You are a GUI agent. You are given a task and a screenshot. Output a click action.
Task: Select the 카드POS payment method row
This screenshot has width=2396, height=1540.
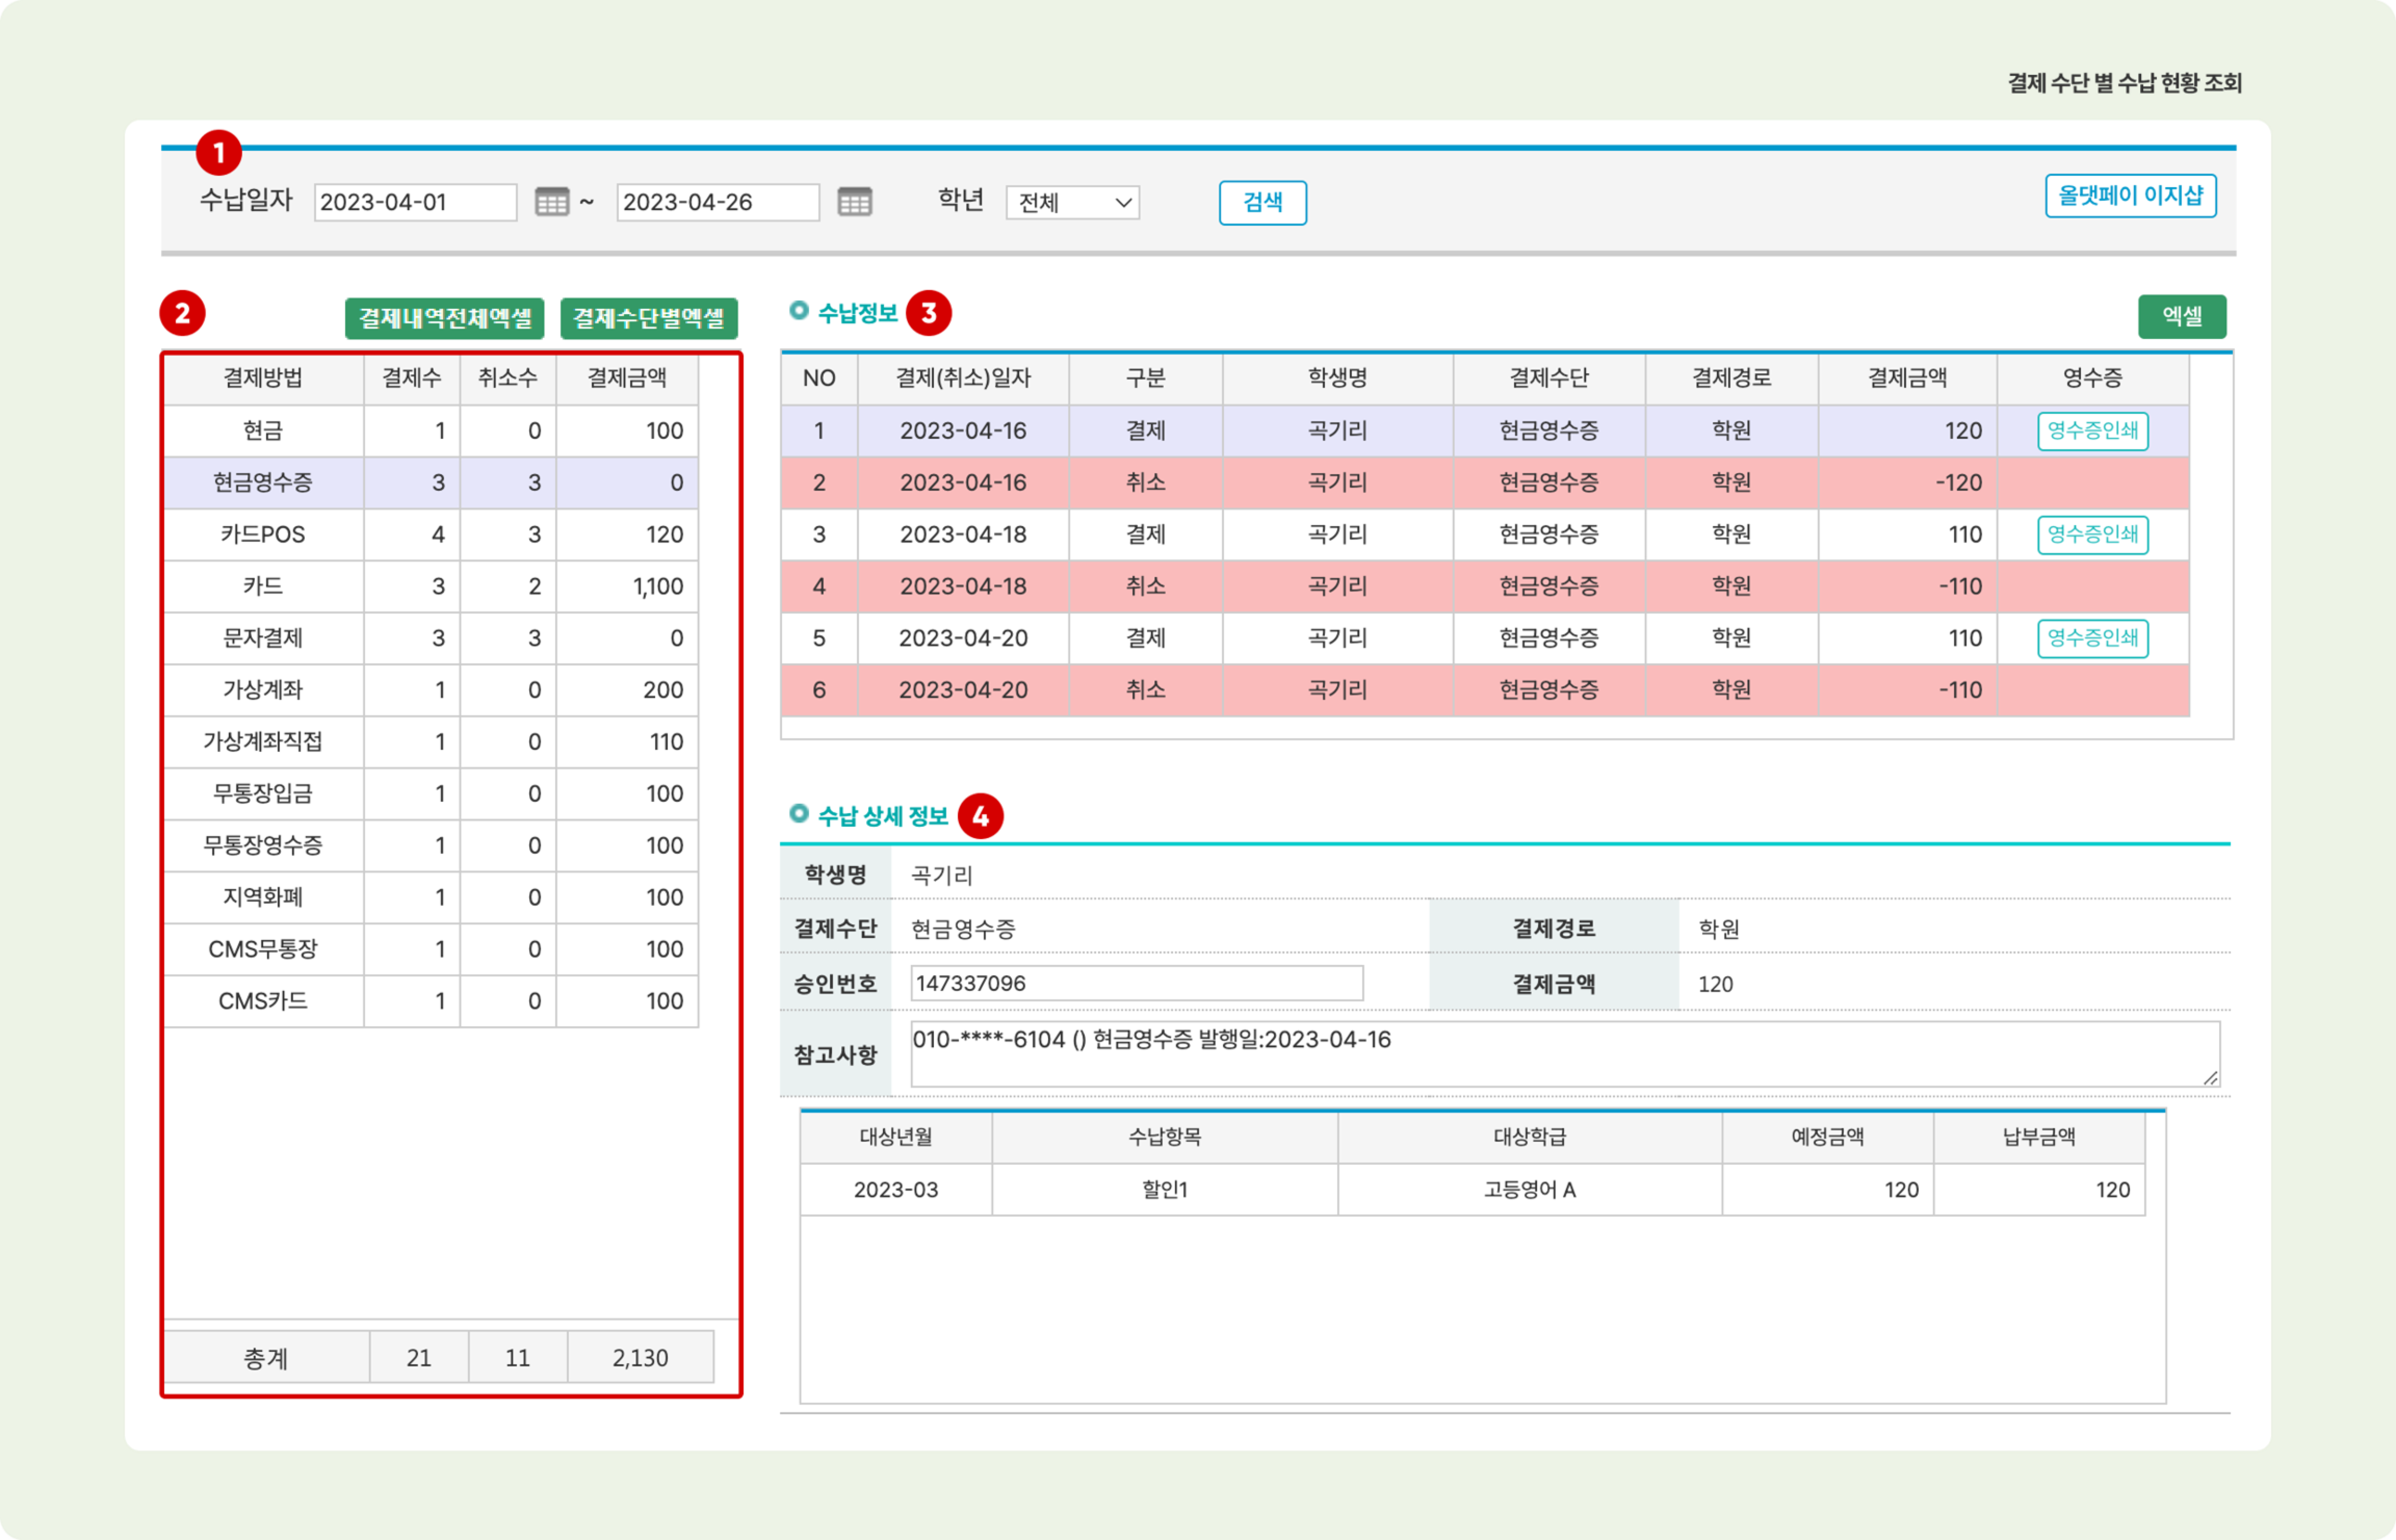[x=263, y=535]
